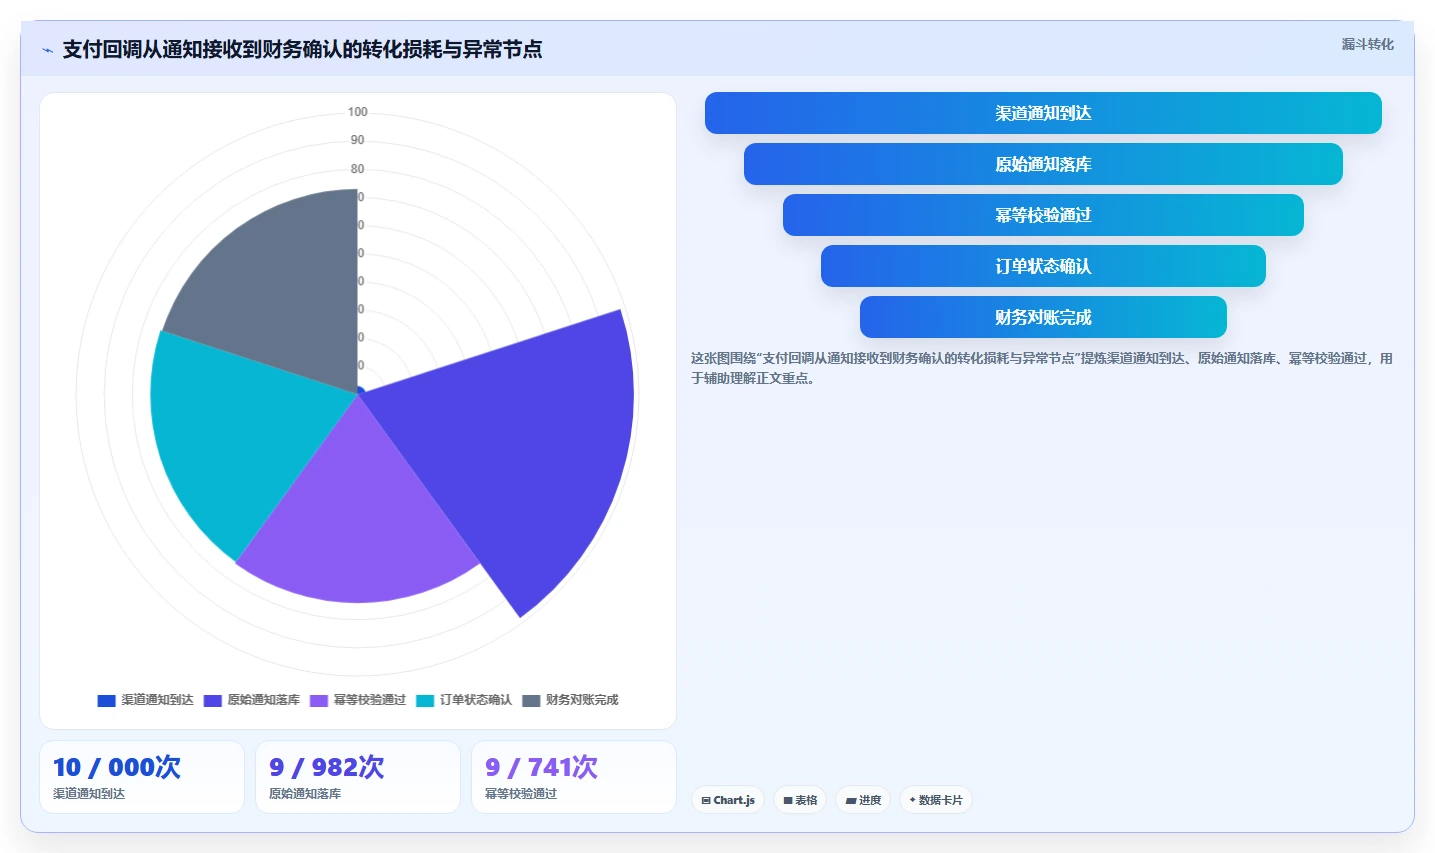Select the 进度 tag
Viewport: 1435px width, 853px height.
coord(863,800)
